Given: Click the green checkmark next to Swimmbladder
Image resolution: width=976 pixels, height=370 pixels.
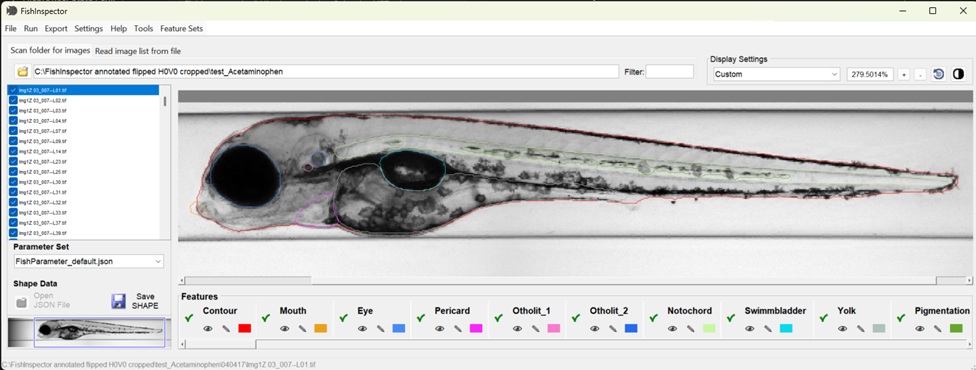Looking at the screenshot, I should click(731, 318).
